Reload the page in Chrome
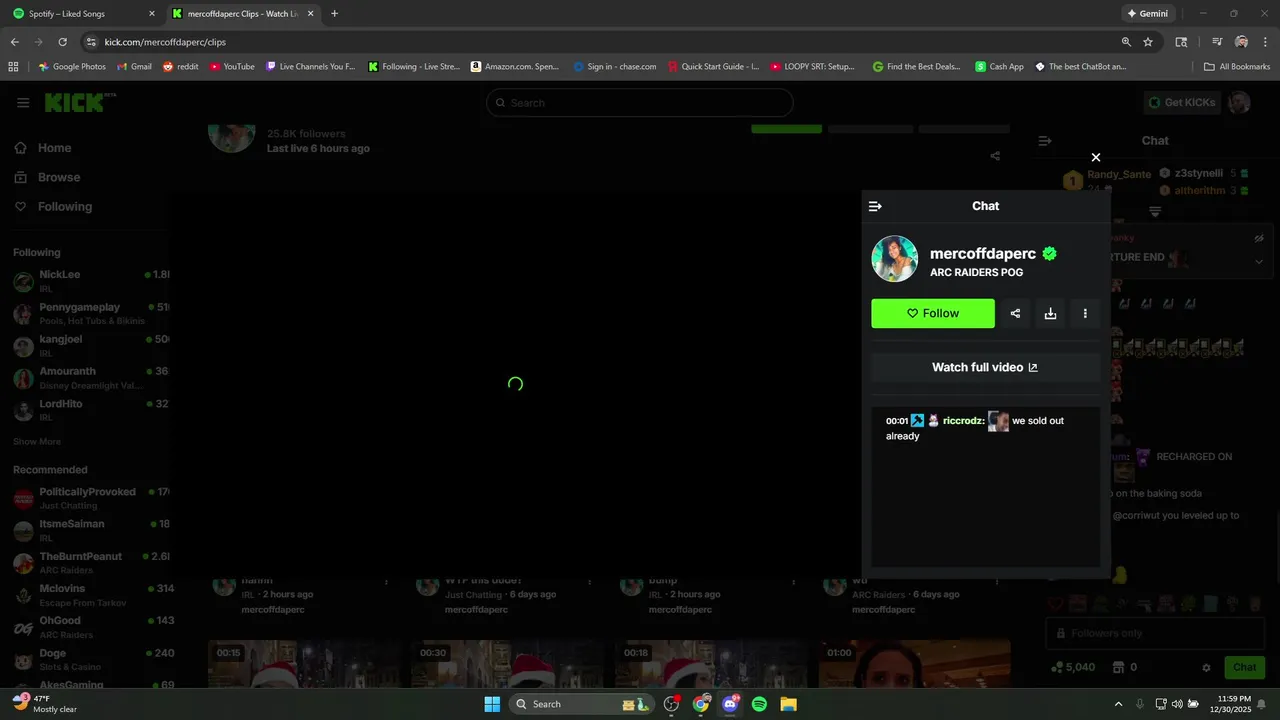1280x720 pixels. point(62,42)
